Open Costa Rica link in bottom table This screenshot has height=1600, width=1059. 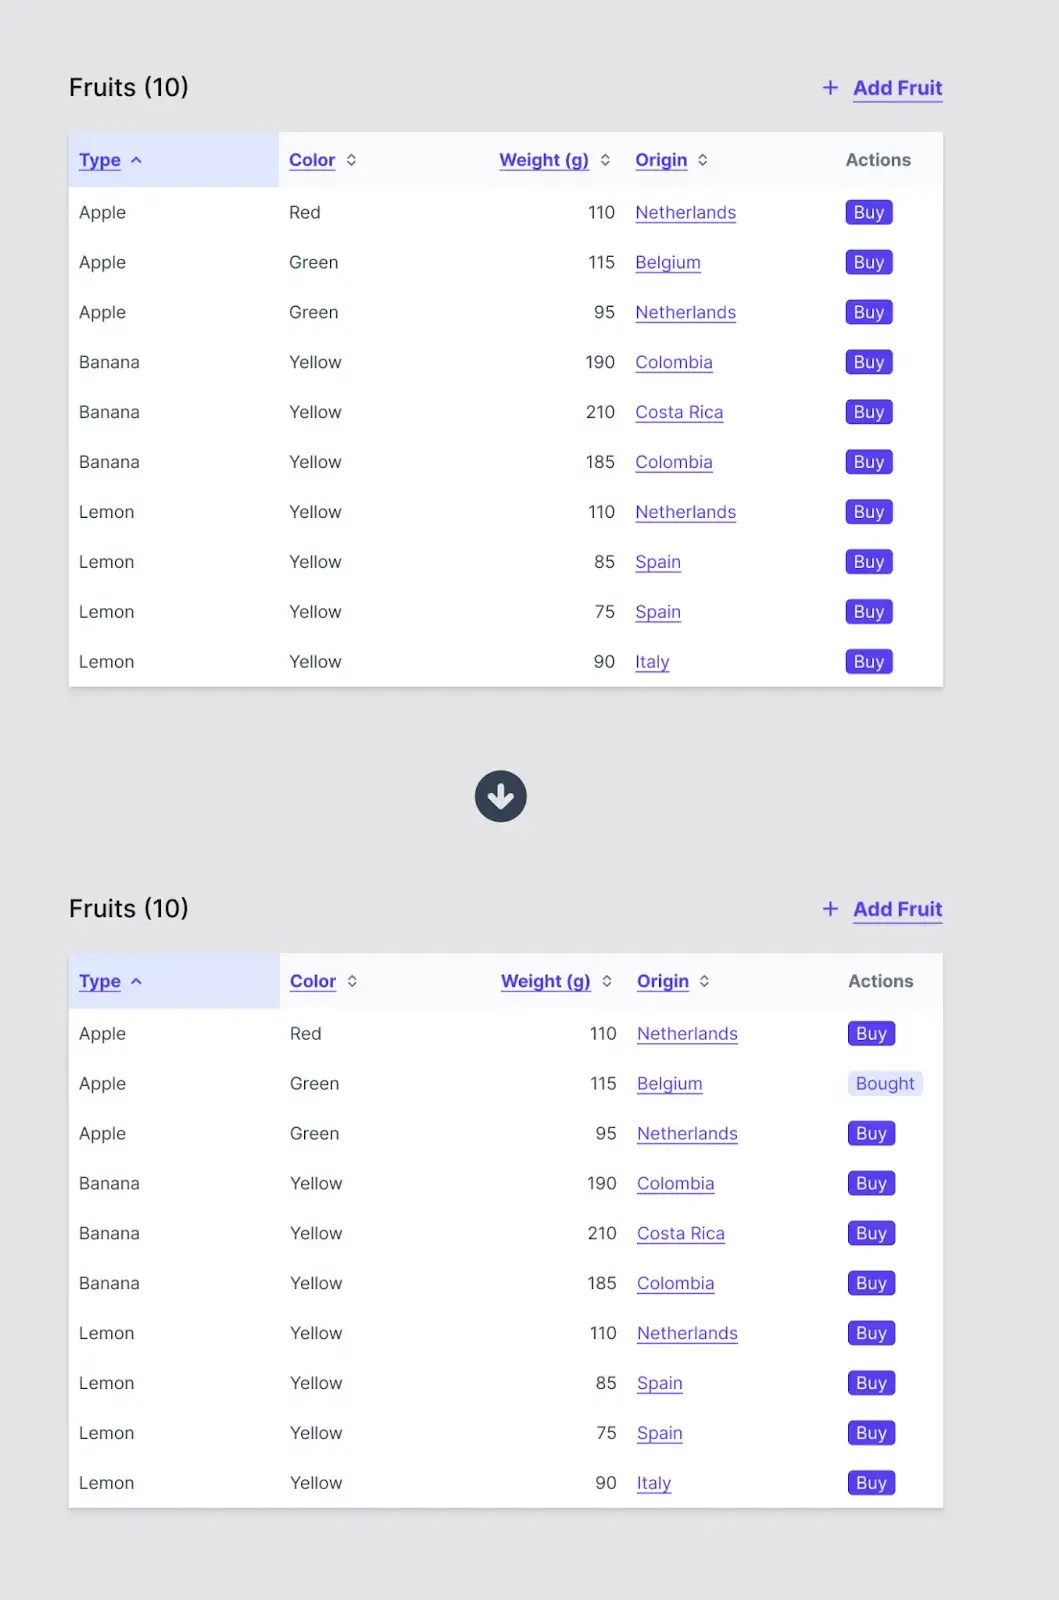pyautogui.click(x=681, y=1233)
